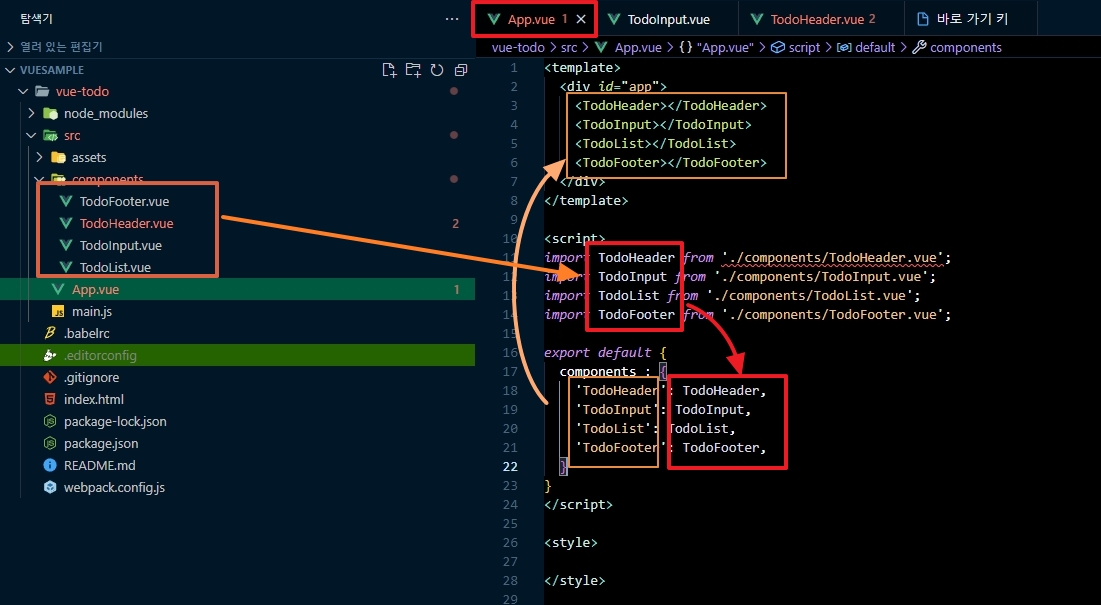Collapse the VUESAMPLE workspace section
1101x605 pixels.
(x=10, y=69)
